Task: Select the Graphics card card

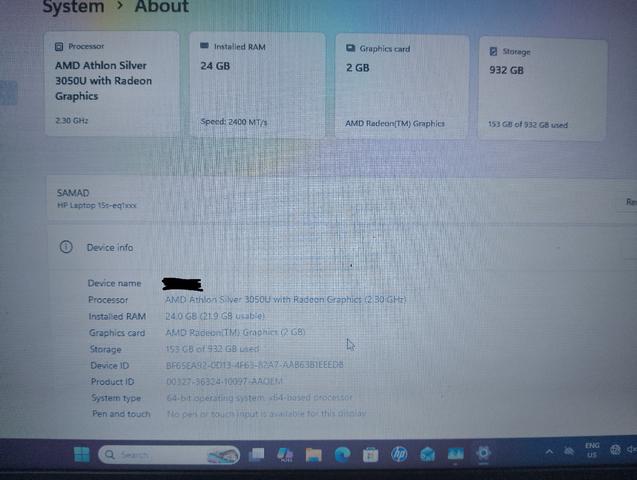Action: point(402,86)
